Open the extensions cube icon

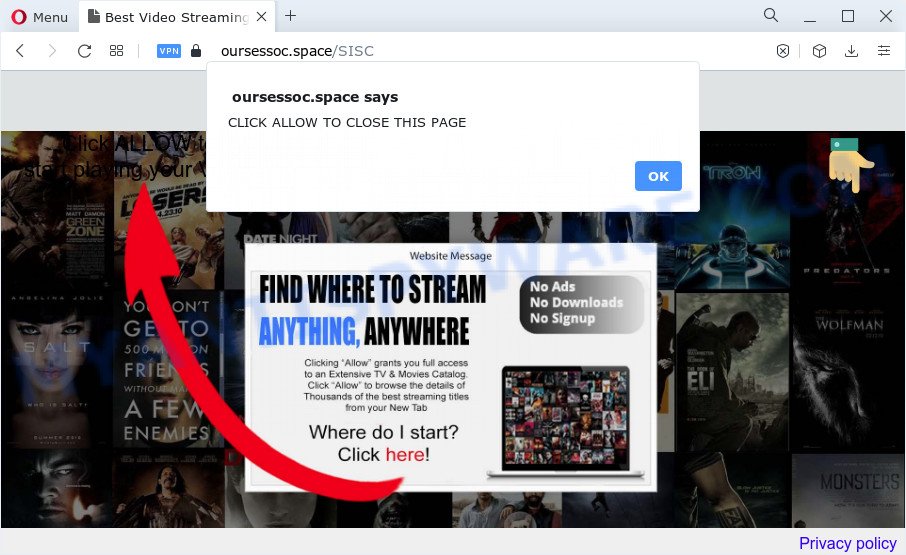pos(819,51)
